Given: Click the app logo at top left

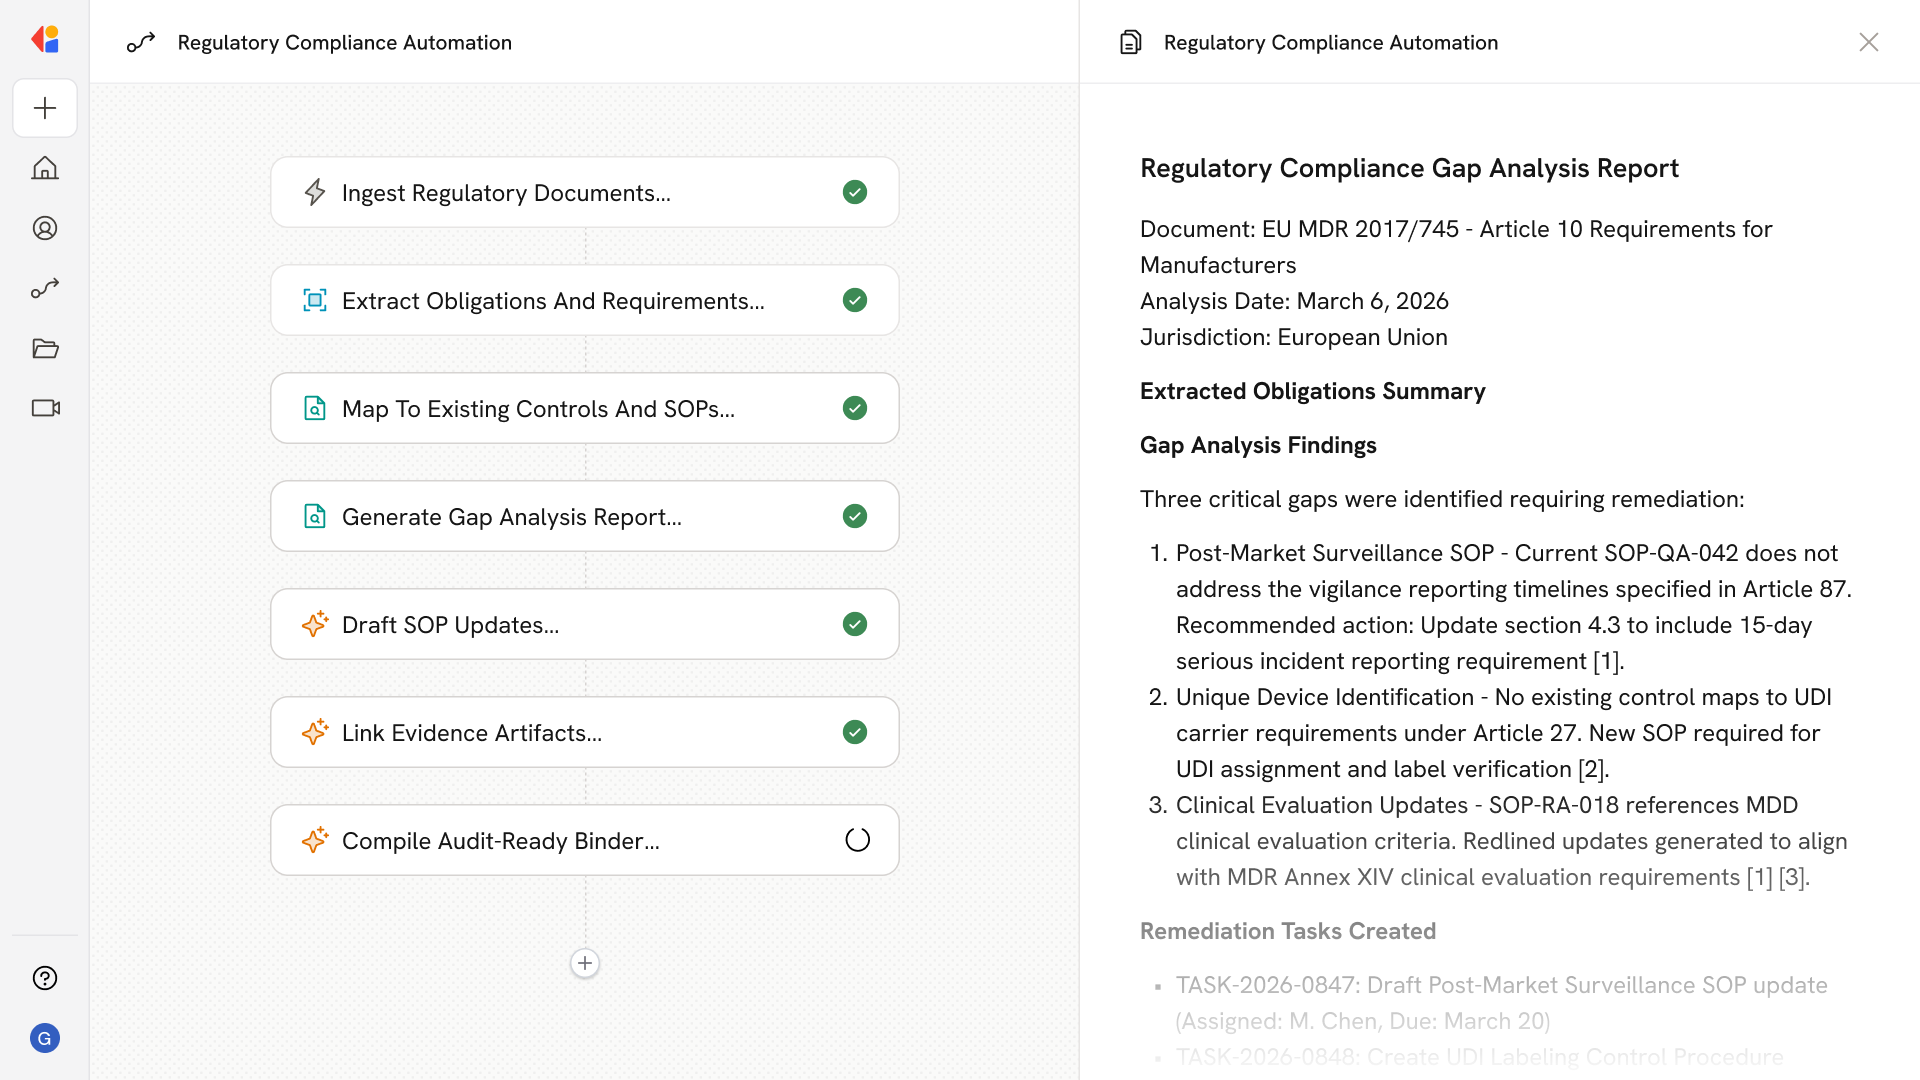Looking at the screenshot, I should 45,40.
